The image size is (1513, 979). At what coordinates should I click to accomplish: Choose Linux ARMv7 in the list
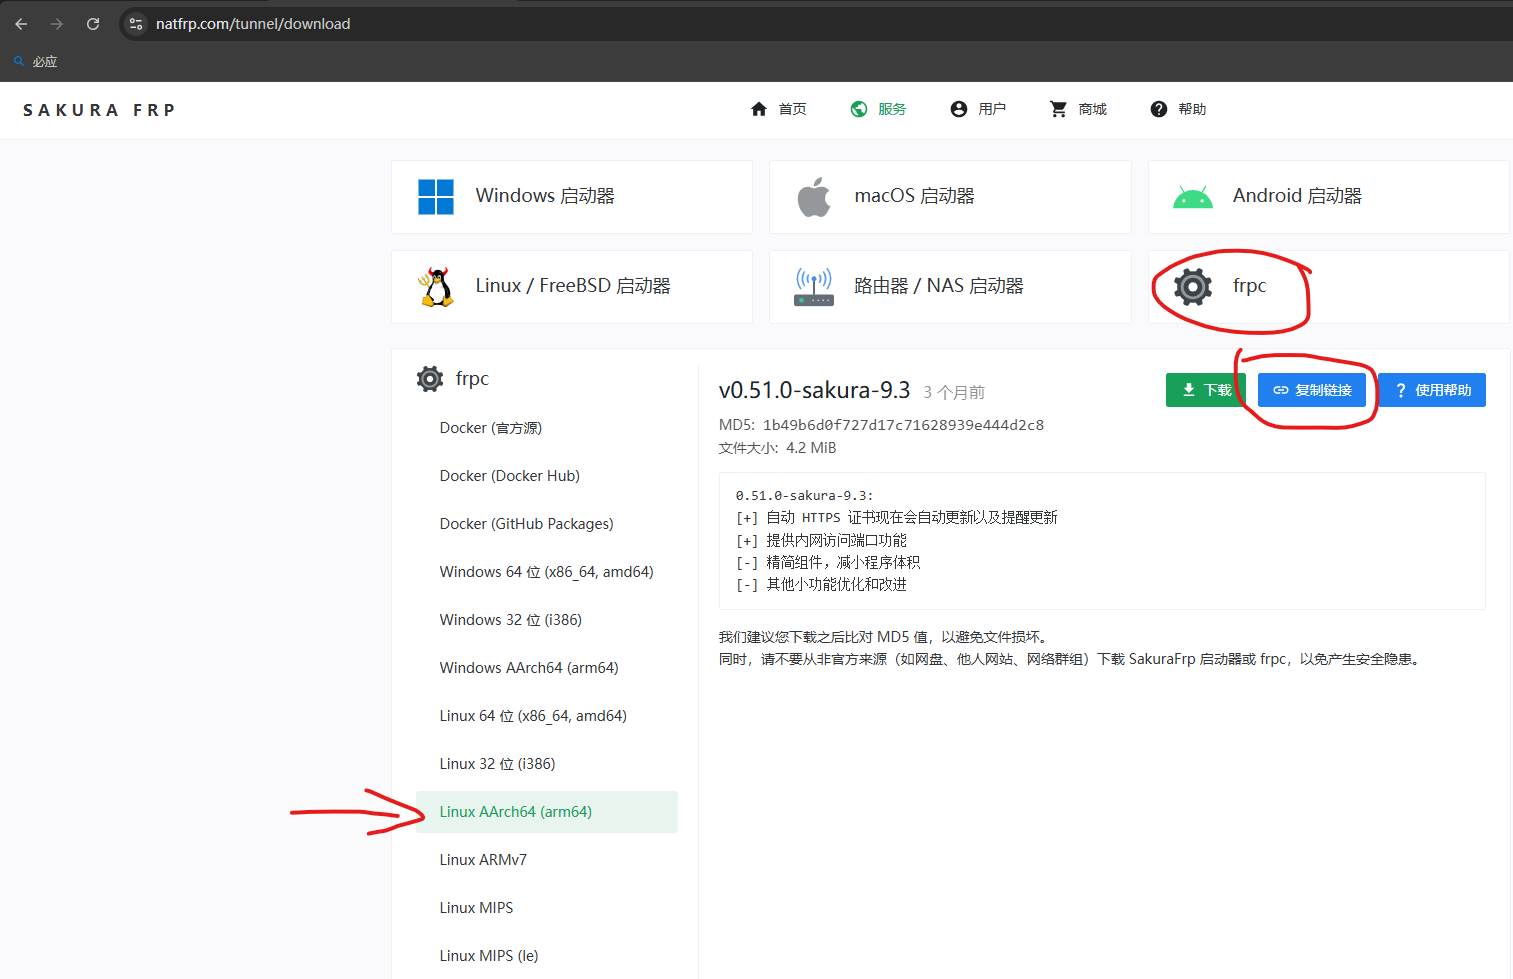coord(547,860)
